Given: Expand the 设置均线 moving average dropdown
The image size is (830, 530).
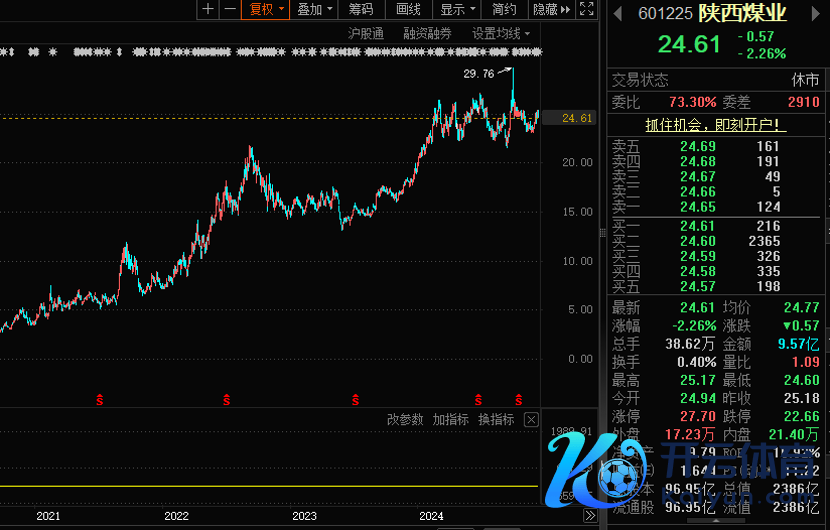Looking at the screenshot, I should pos(501,33).
